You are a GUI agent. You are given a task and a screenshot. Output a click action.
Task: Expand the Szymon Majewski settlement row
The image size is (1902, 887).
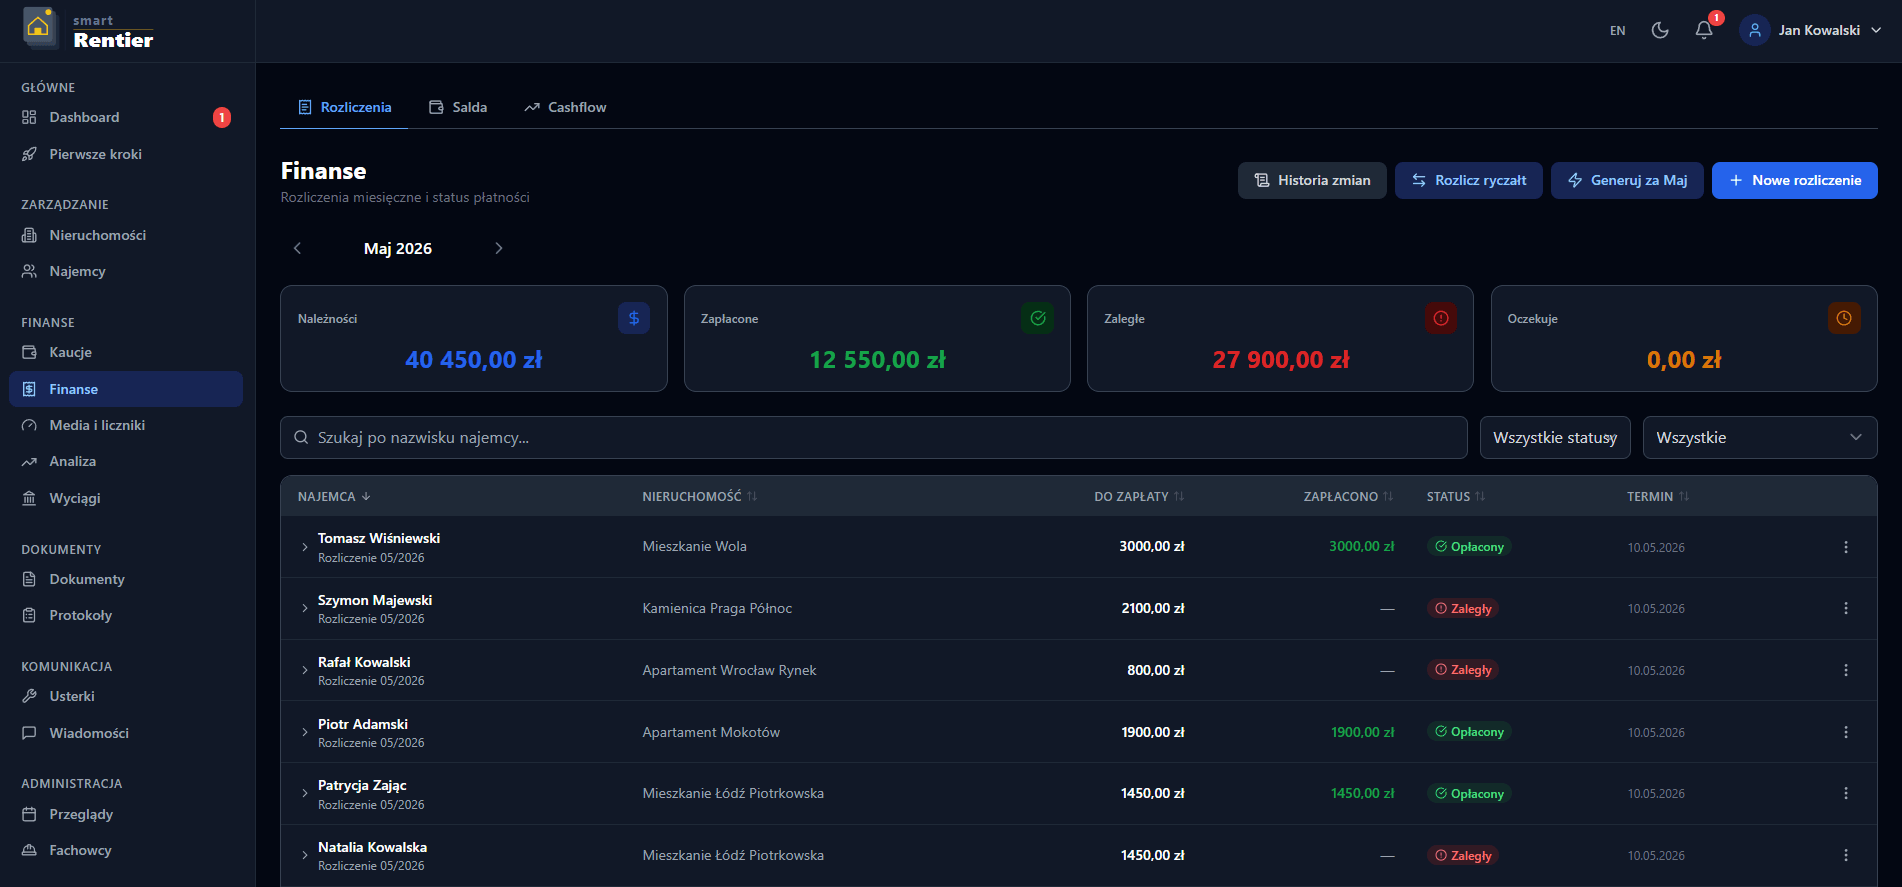pos(305,609)
